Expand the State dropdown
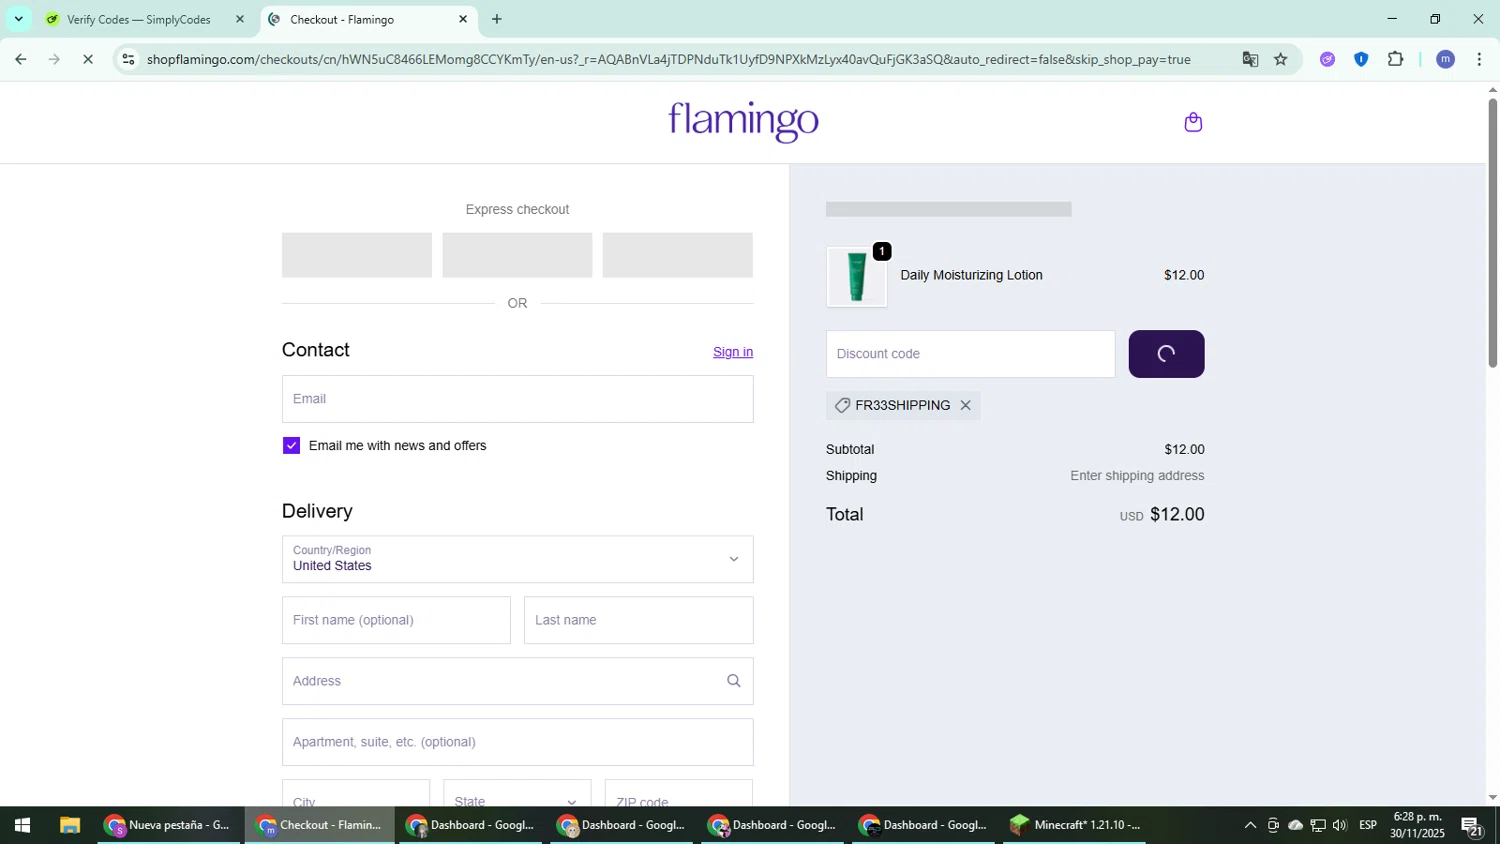Viewport: 1500px width, 844px height. point(517,796)
